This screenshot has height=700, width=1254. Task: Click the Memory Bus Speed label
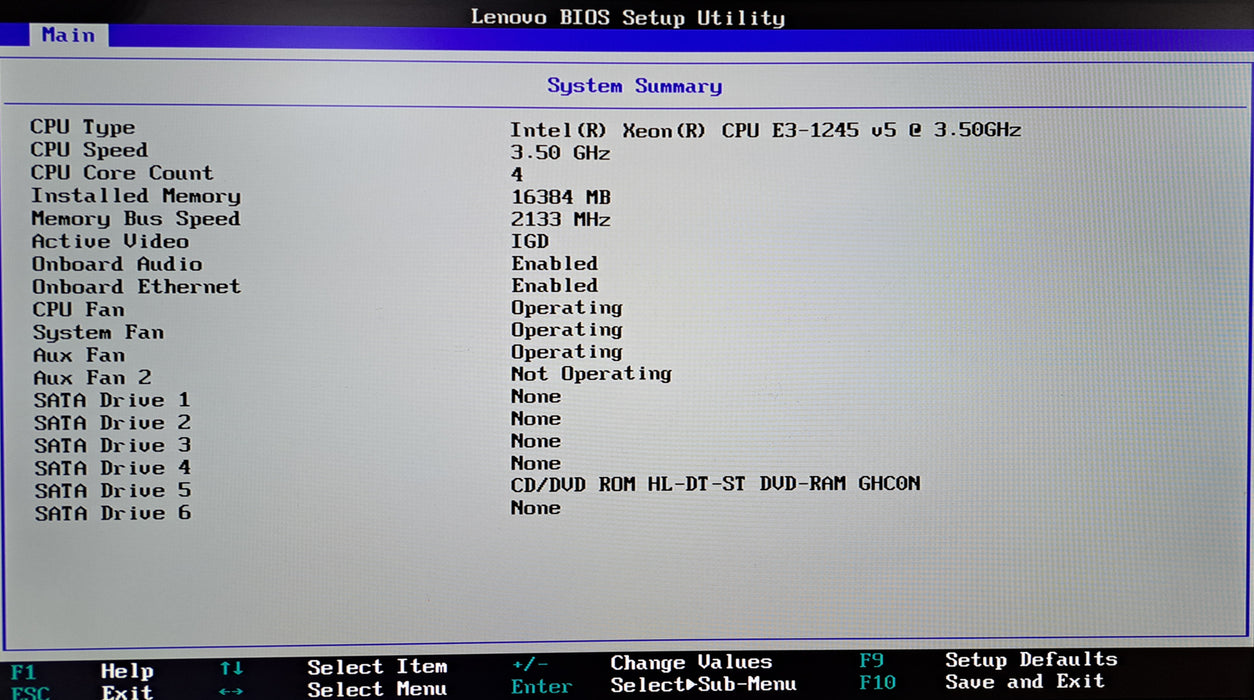pyautogui.click(x=136, y=219)
